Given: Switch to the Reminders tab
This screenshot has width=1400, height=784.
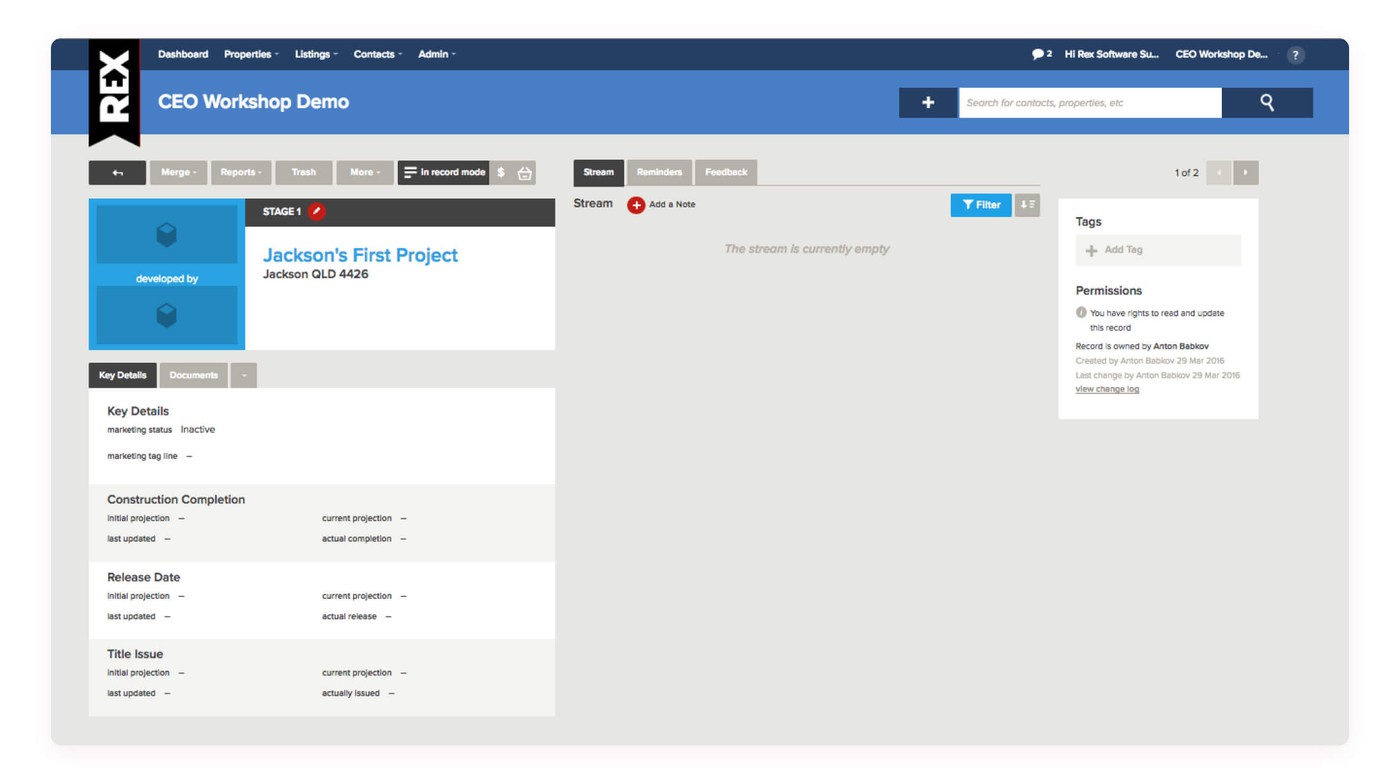Looking at the screenshot, I should [x=659, y=172].
